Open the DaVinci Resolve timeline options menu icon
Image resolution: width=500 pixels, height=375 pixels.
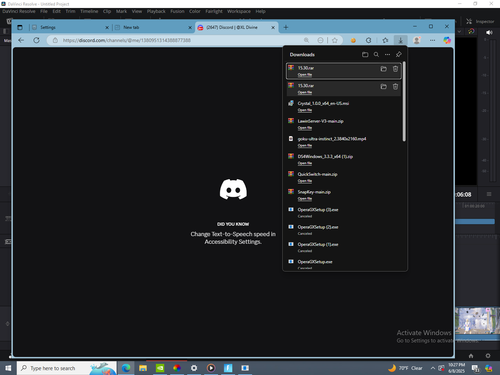click(x=489, y=194)
